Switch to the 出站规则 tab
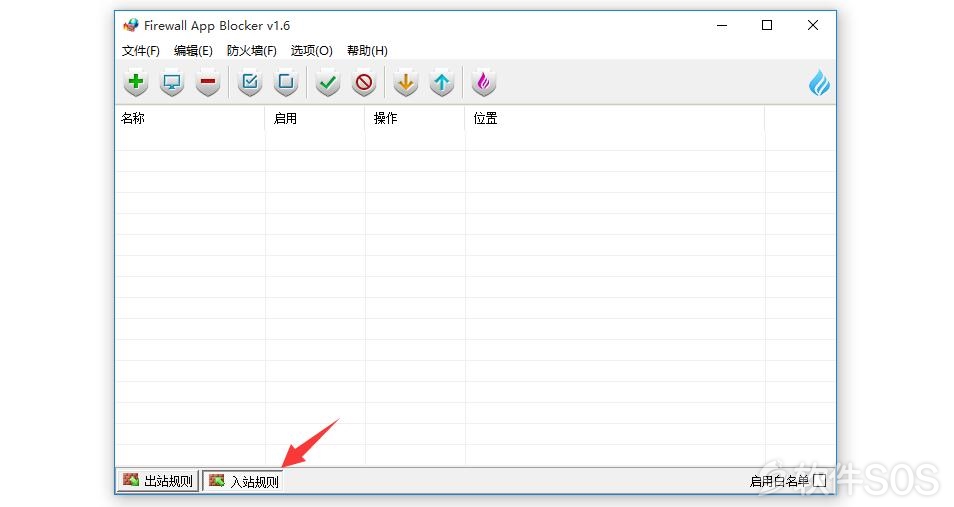 click(158, 481)
